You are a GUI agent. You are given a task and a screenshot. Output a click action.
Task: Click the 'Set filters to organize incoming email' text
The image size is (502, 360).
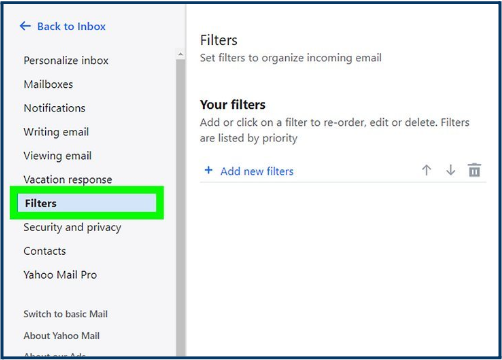tap(291, 58)
